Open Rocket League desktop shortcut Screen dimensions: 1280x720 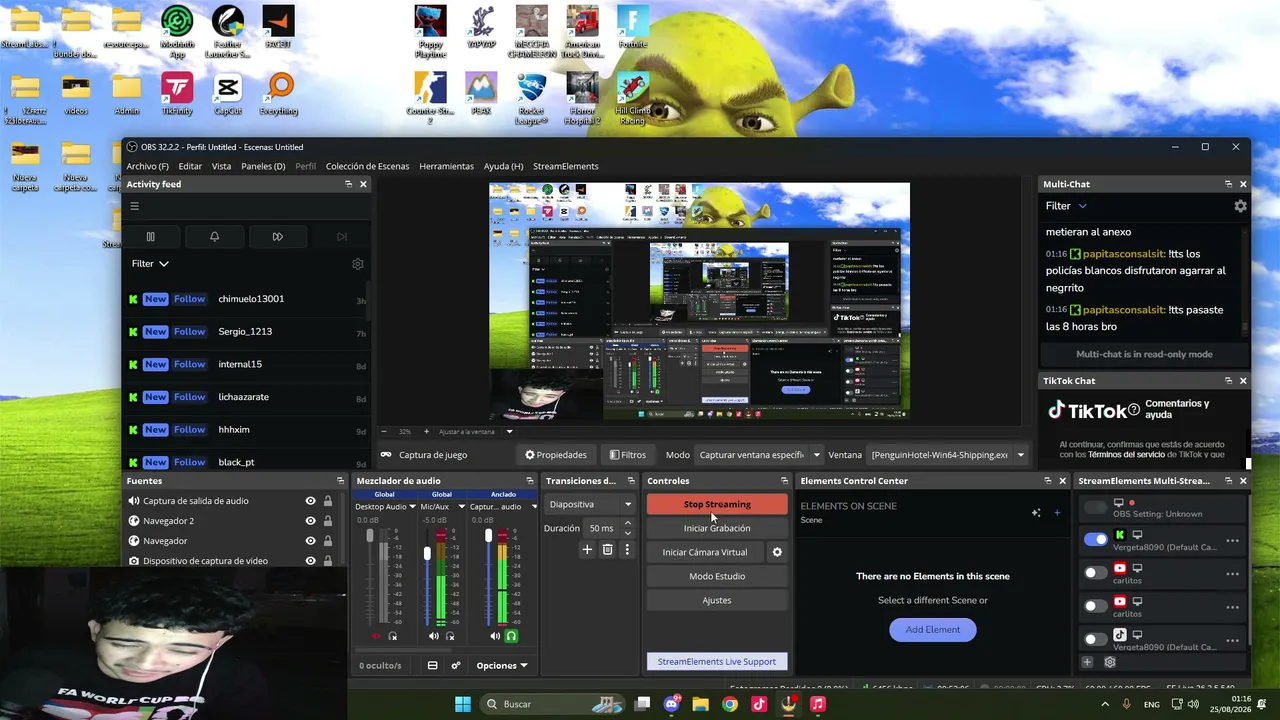pyautogui.click(x=531, y=99)
